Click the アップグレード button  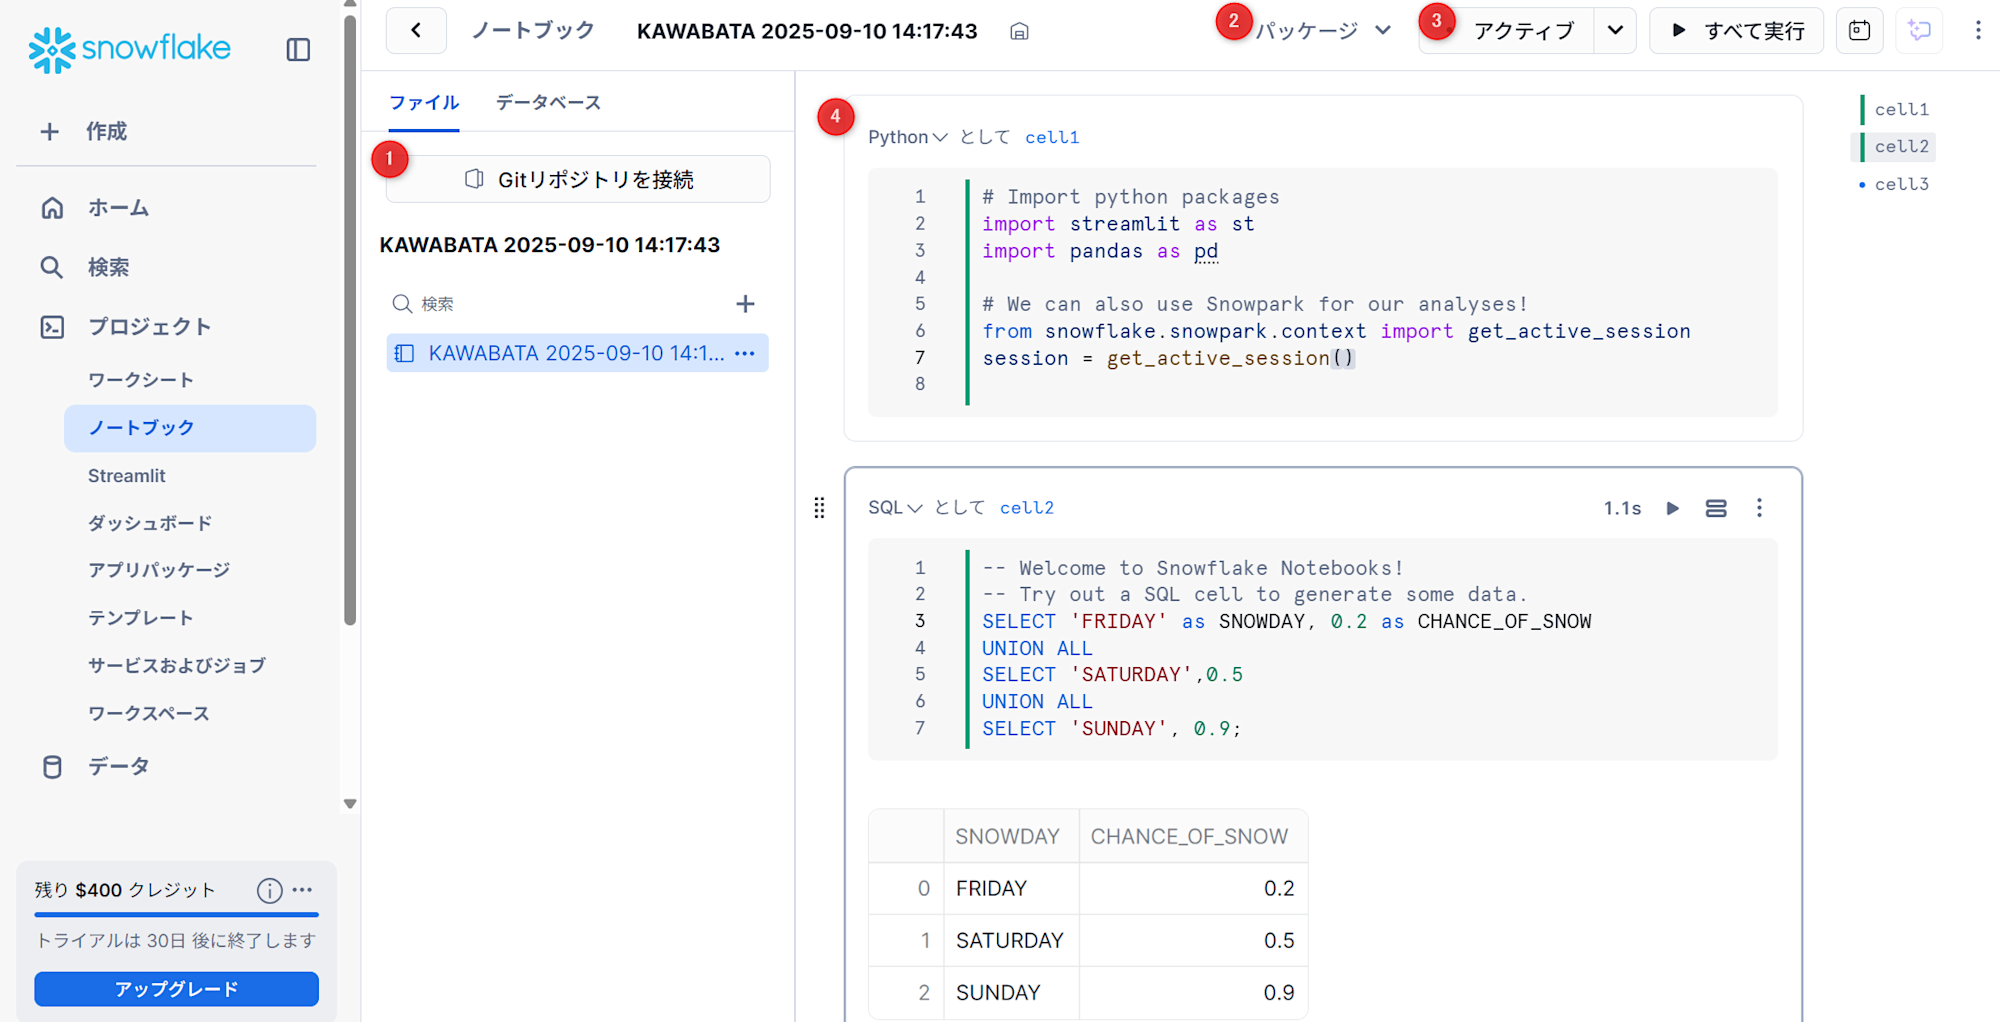pyautogui.click(x=176, y=989)
